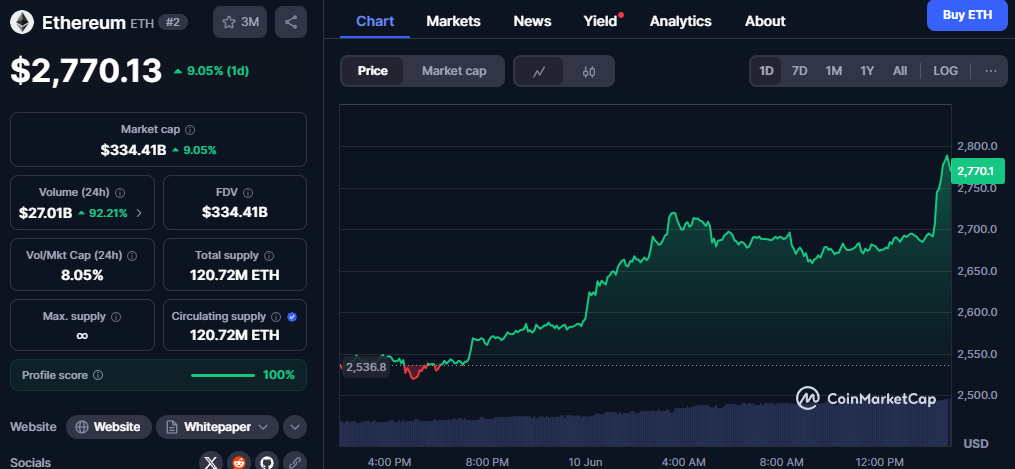Viewport: 1015px width, 469px height.
Task: Show FDV info icon
Action: (248, 192)
